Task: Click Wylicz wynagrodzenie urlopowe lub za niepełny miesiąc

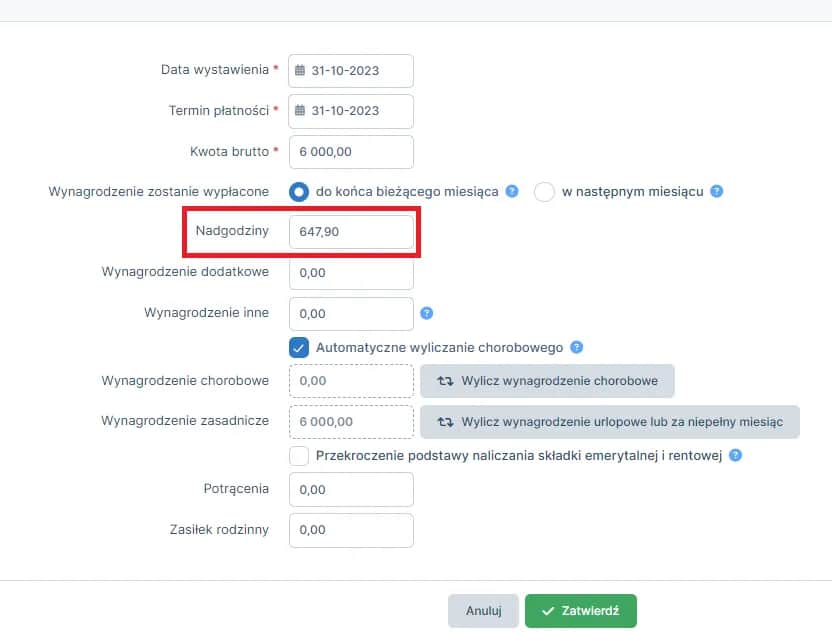Action: 610,421
